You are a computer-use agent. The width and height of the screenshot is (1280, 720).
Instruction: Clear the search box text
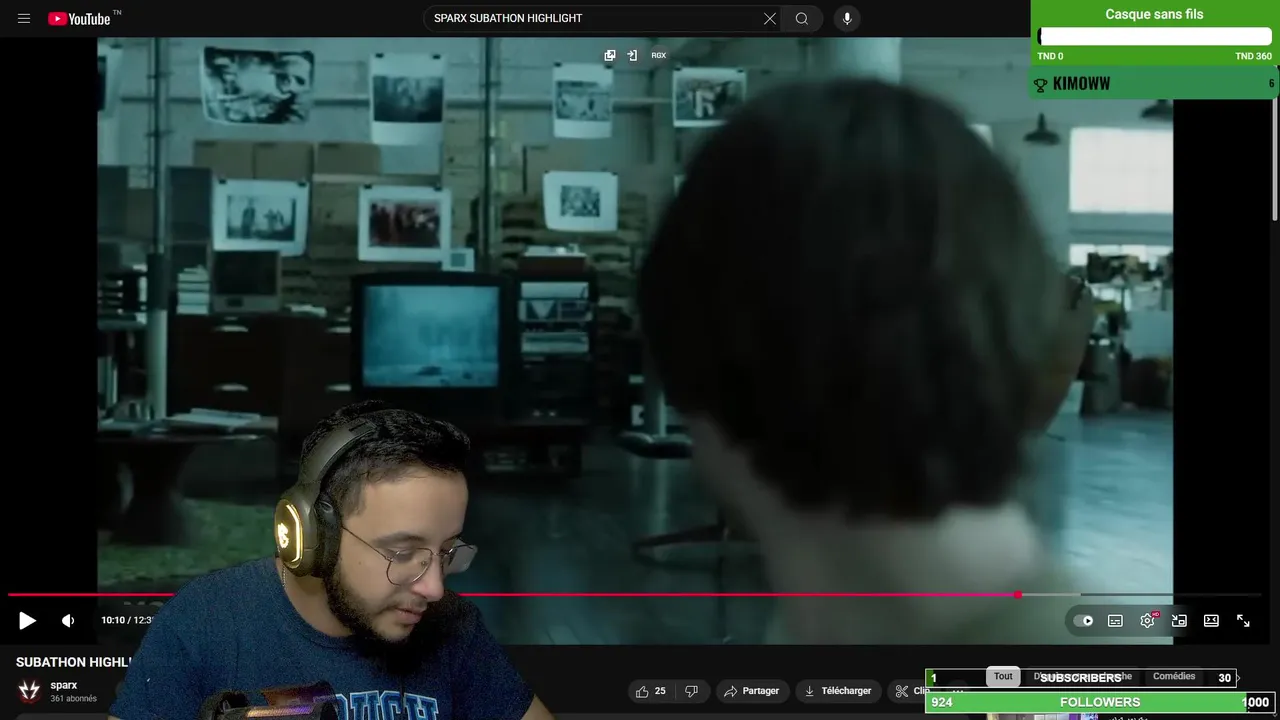[770, 18]
